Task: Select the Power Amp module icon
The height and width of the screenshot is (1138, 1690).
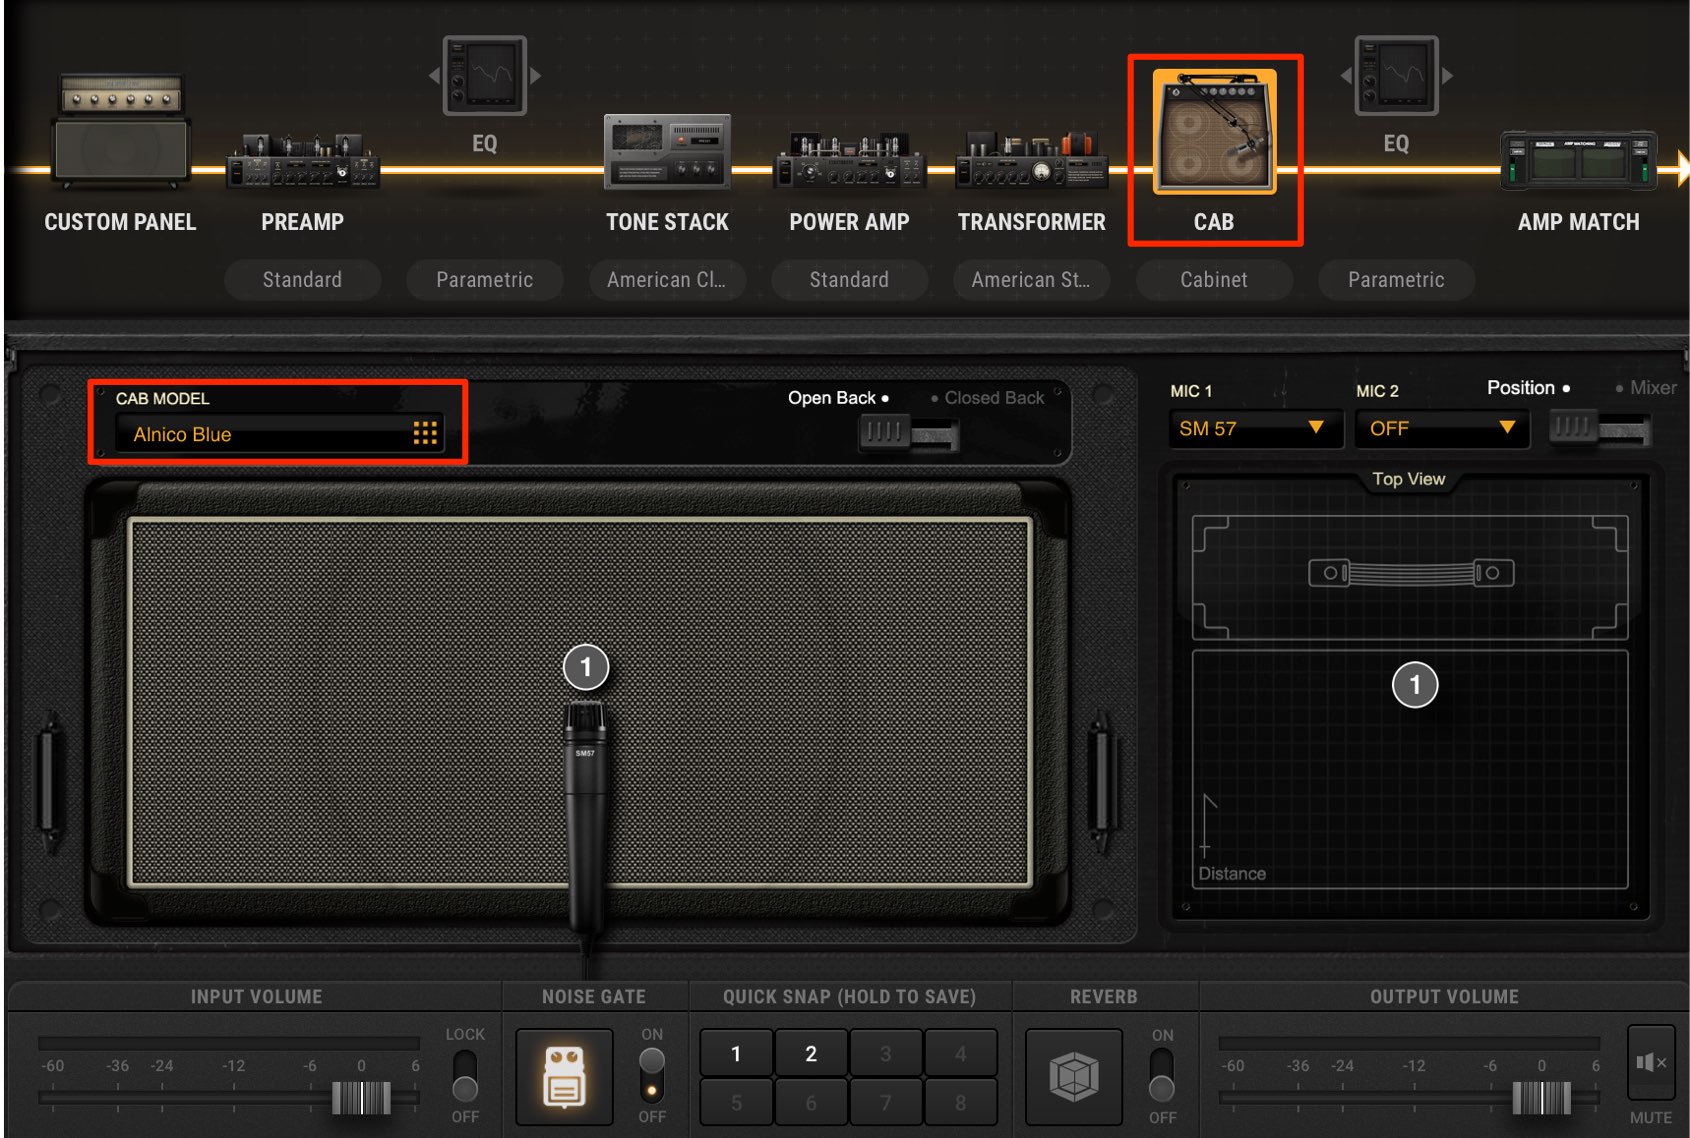Action: tap(849, 160)
